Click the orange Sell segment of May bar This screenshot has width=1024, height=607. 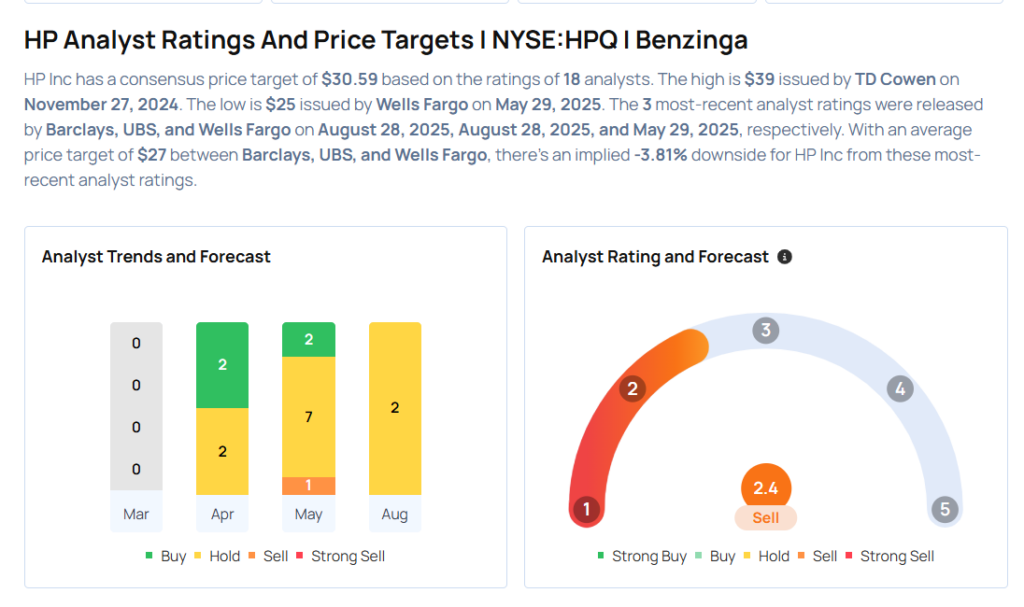click(x=309, y=486)
